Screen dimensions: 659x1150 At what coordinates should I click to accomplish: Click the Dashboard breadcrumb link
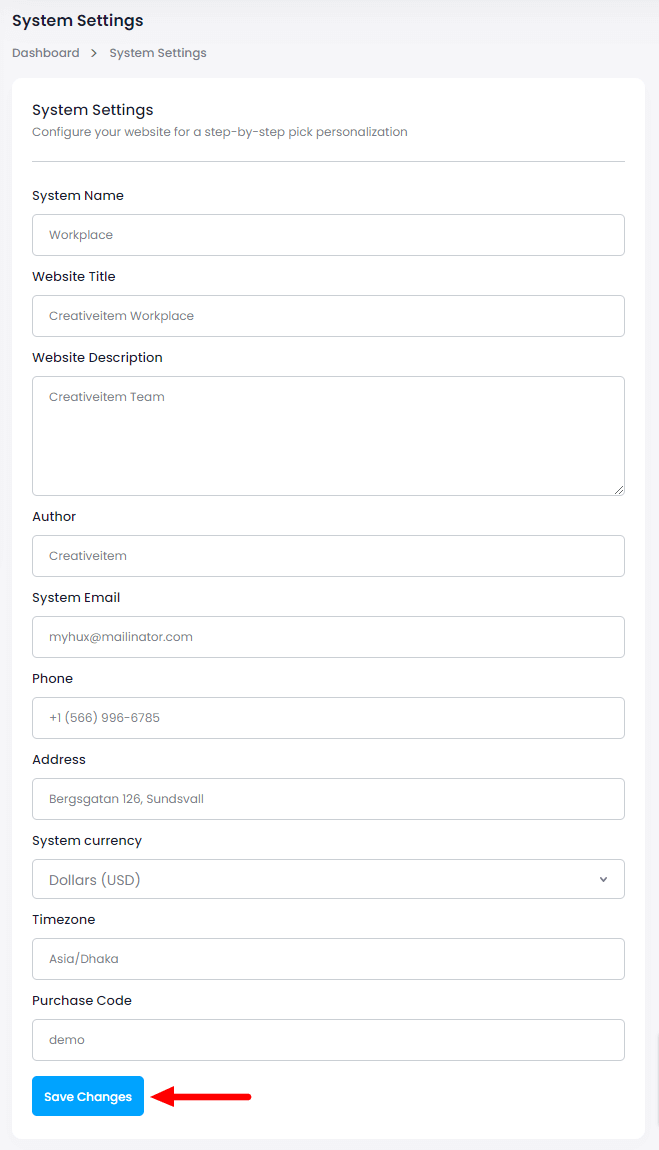pyautogui.click(x=45, y=53)
